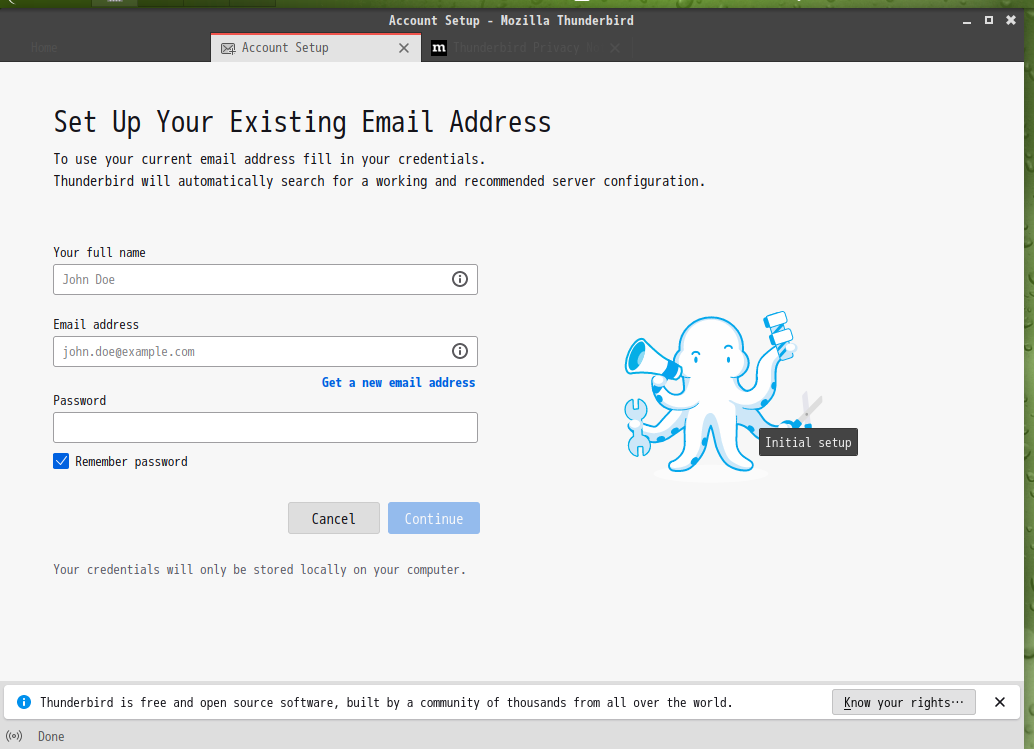Image resolution: width=1034 pixels, height=749 pixels.
Task: Click the Cancel button
Action: [334, 518]
